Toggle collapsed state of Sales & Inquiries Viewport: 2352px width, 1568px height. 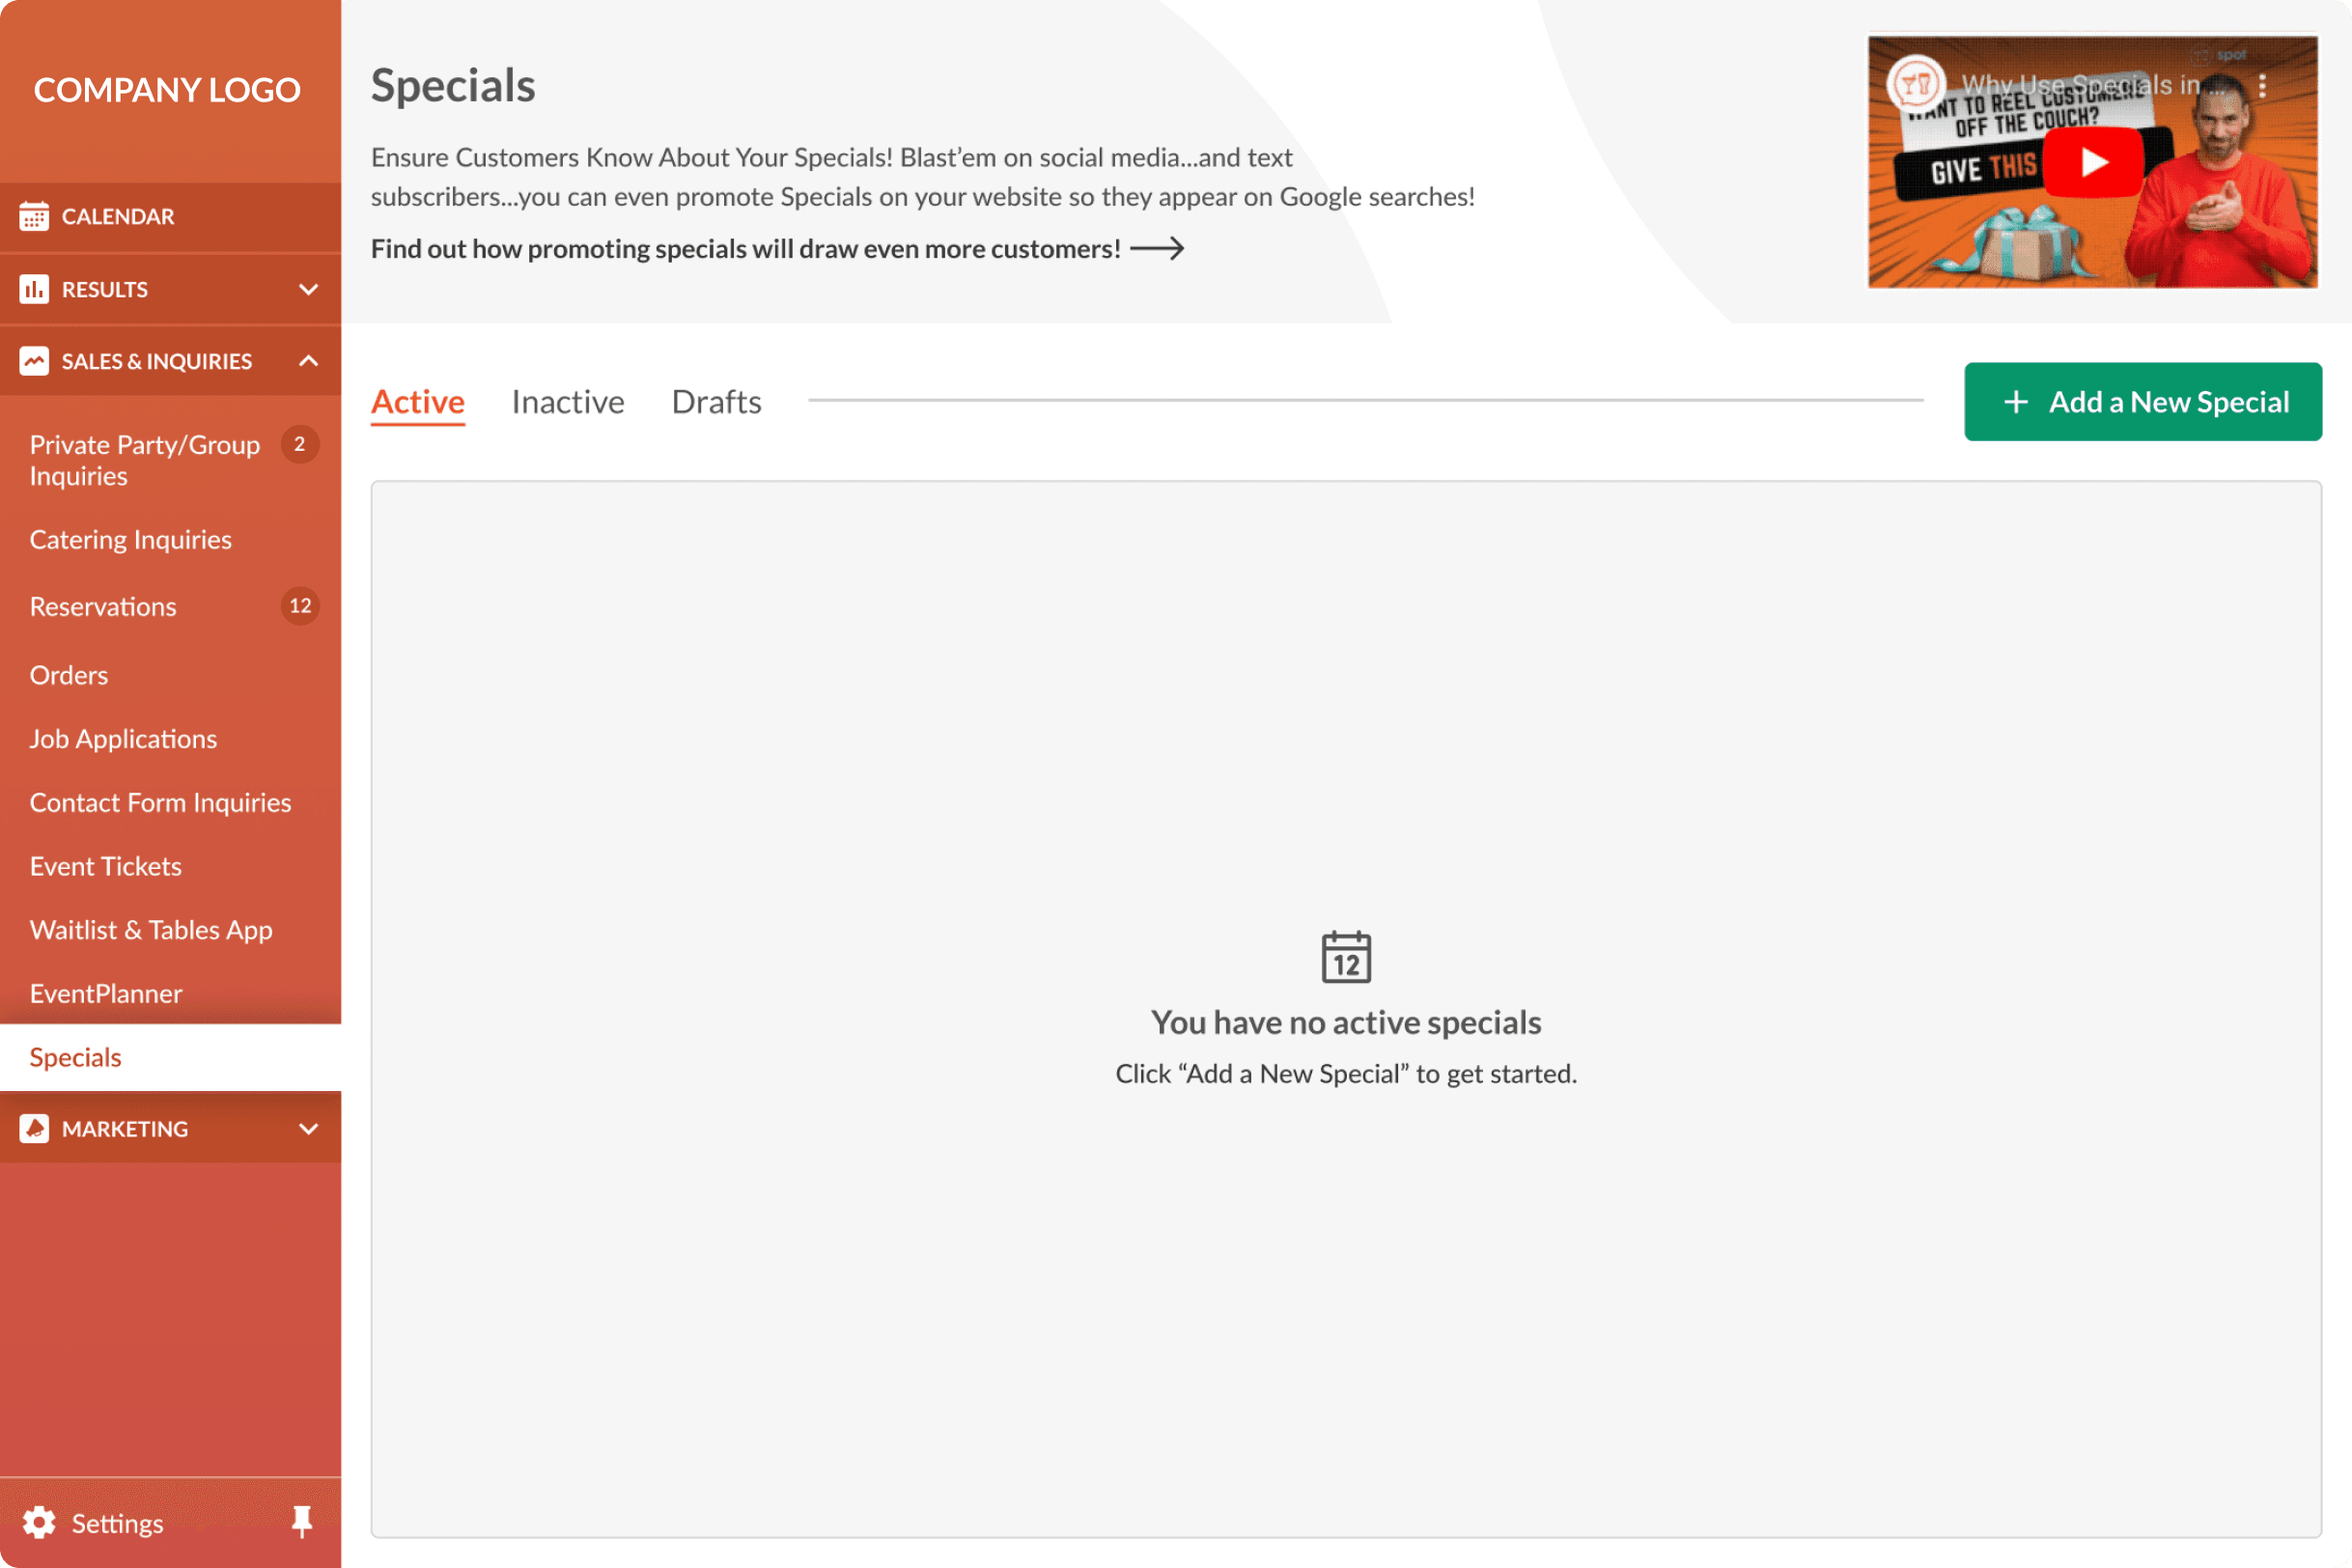click(x=306, y=360)
